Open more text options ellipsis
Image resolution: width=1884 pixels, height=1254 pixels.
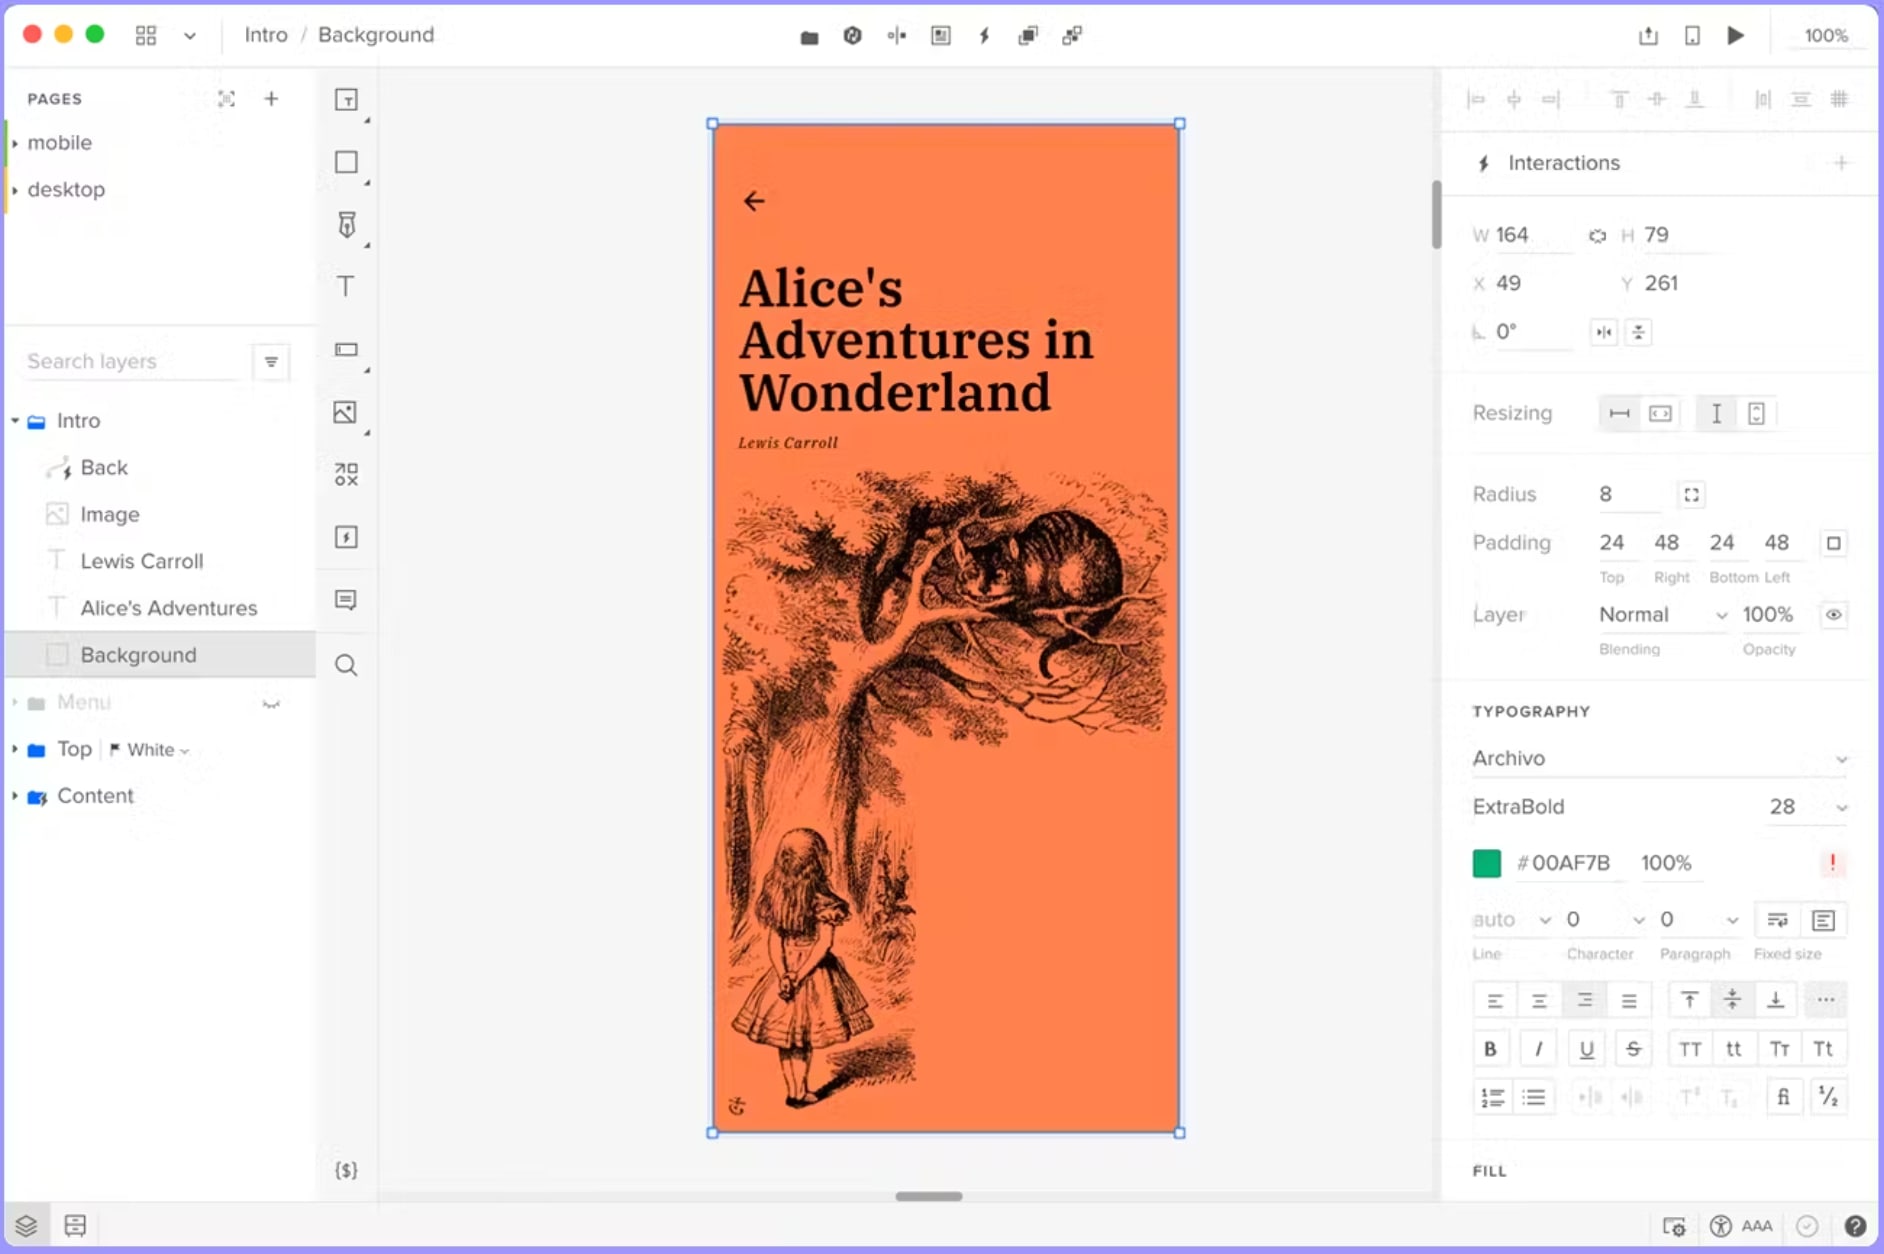click(1825, 1000)
